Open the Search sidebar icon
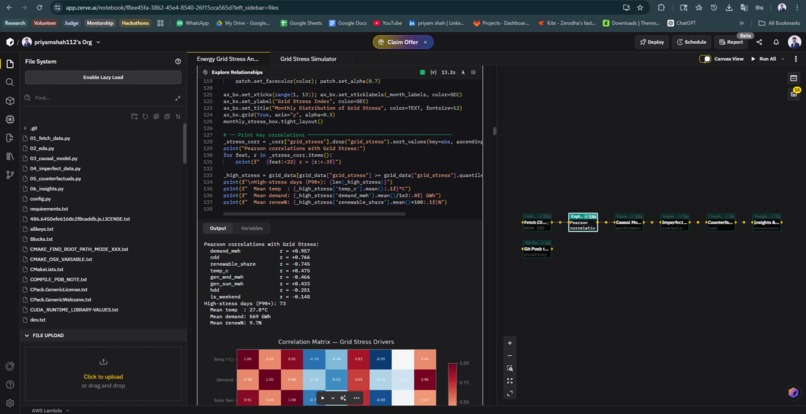This screenshot has height=414, width=806. [x=10, y=82]
